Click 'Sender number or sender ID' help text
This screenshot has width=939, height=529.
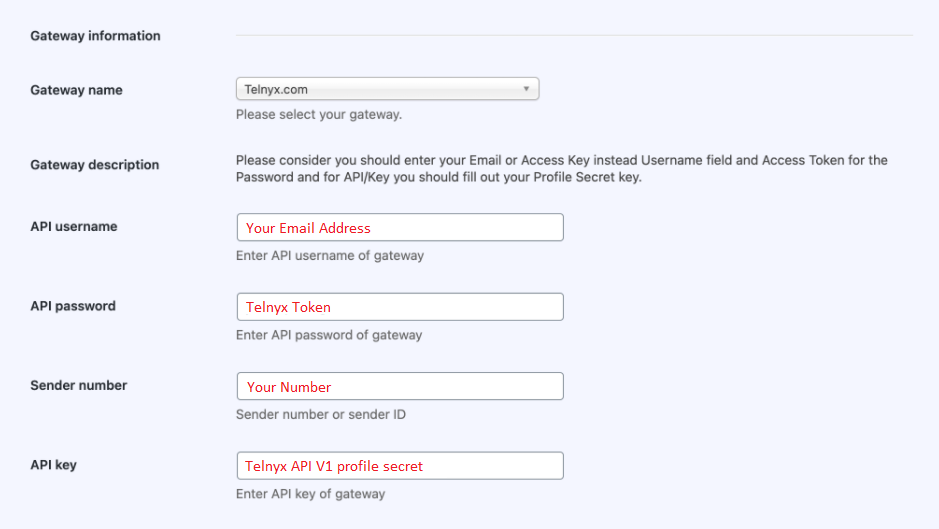[x=320, y=415]
